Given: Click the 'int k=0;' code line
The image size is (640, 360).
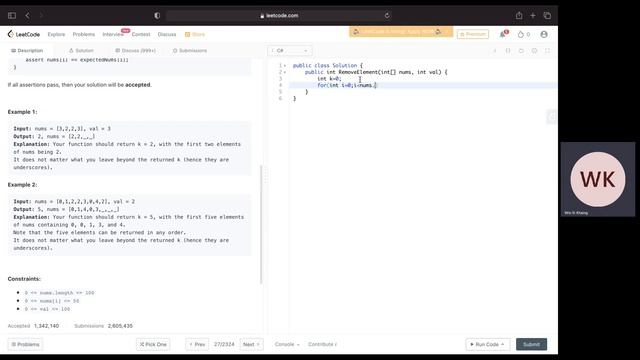Looking at the screenshot, I should (329, 79).
